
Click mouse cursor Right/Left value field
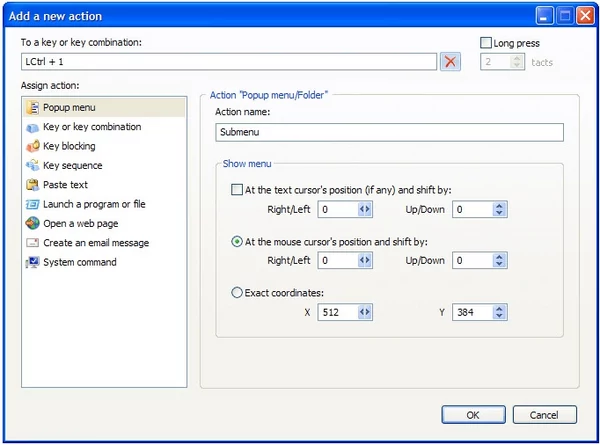(338, 260)
